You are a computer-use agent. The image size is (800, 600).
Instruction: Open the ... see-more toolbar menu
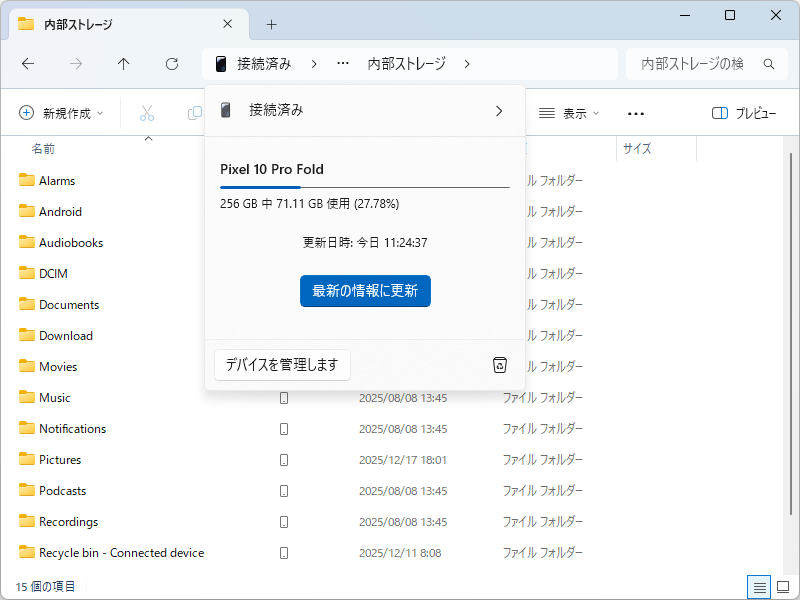click(x=636, y=113)
